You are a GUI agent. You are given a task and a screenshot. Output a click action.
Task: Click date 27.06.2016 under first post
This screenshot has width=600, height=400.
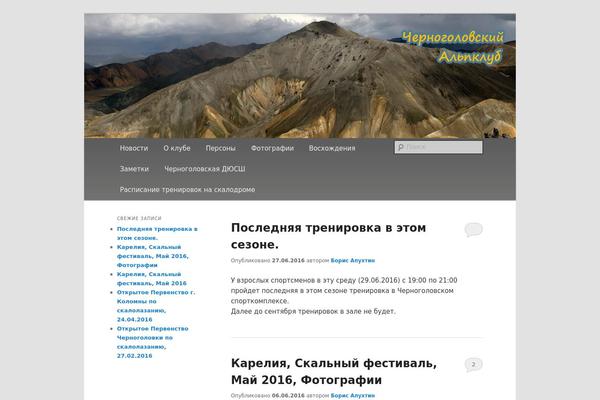pos(288,260)
